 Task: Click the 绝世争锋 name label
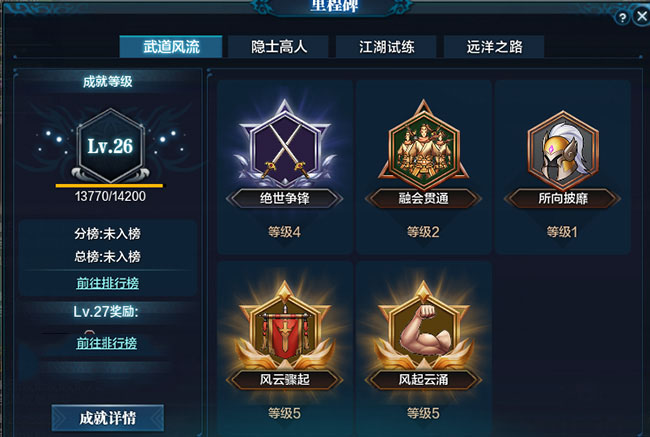point(285,198)
